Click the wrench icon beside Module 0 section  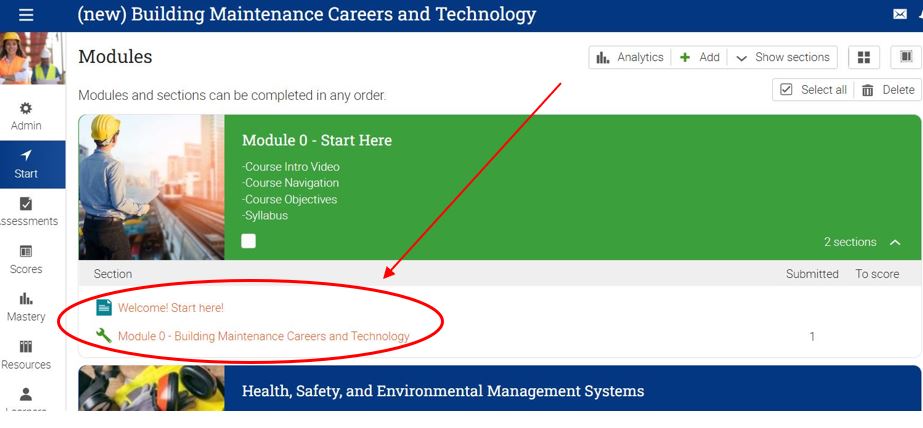pyautogui.click(x=103, y=336)
